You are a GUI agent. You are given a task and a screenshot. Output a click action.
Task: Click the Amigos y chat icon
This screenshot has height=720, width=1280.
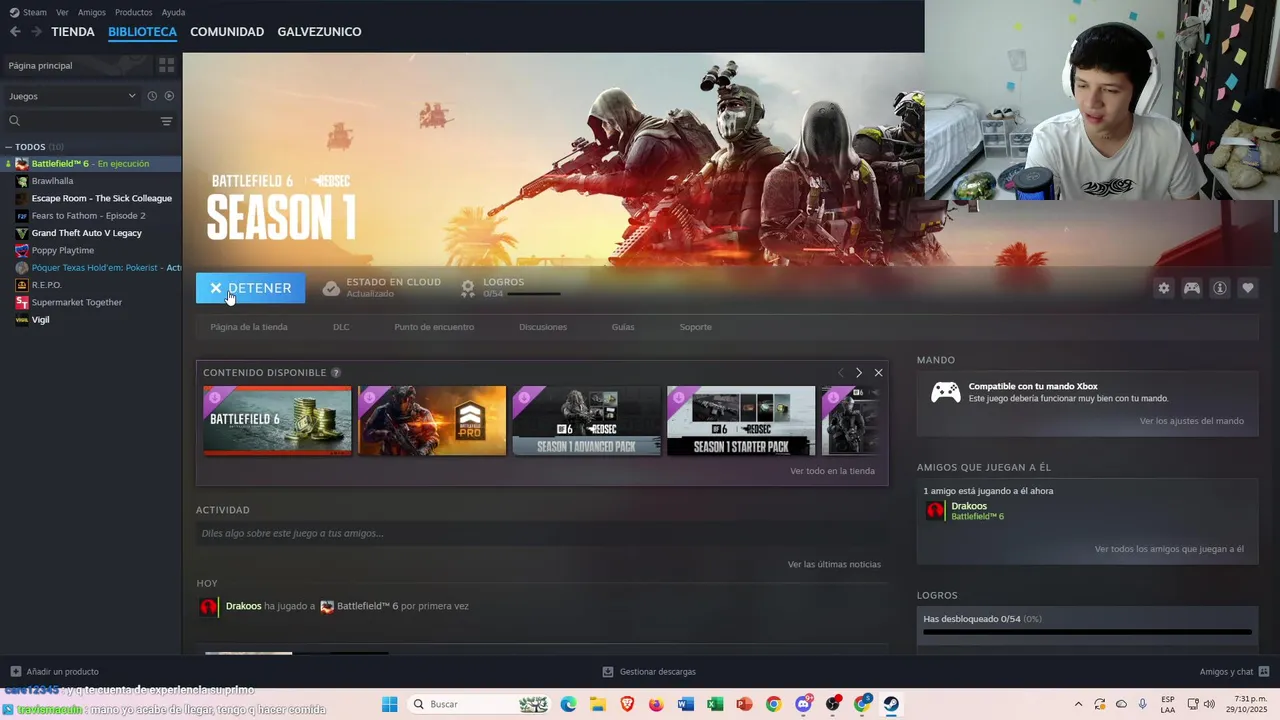pyautogui.click(x=1264, y=671)
